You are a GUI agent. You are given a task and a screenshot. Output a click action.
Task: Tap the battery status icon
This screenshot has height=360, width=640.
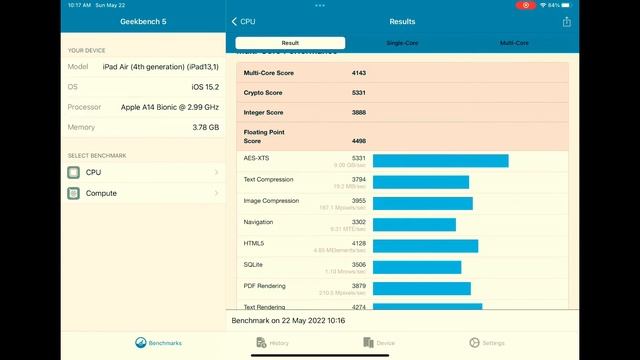point(566,5)
